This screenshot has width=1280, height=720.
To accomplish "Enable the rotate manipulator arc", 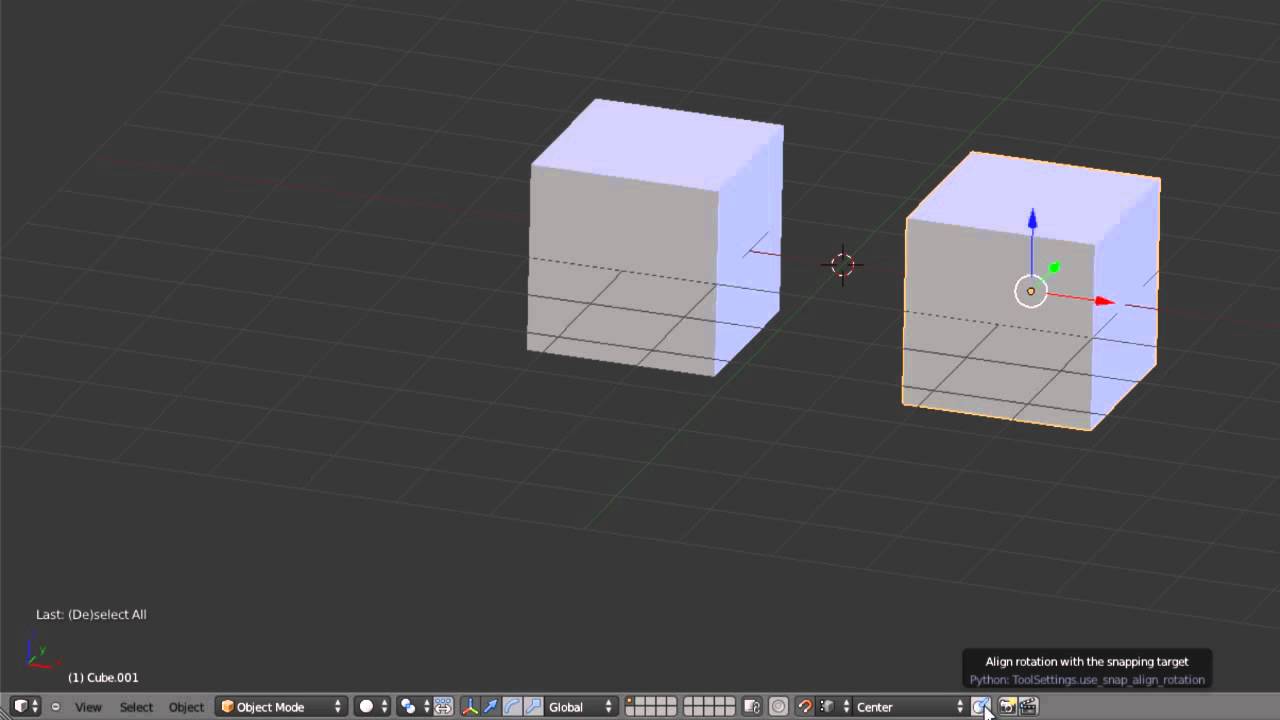I will pyautogui.click(x=512, y=707).
